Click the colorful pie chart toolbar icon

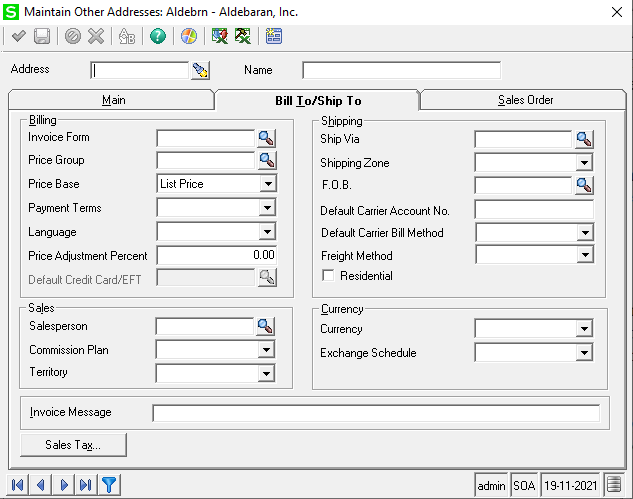pos(189,36)
